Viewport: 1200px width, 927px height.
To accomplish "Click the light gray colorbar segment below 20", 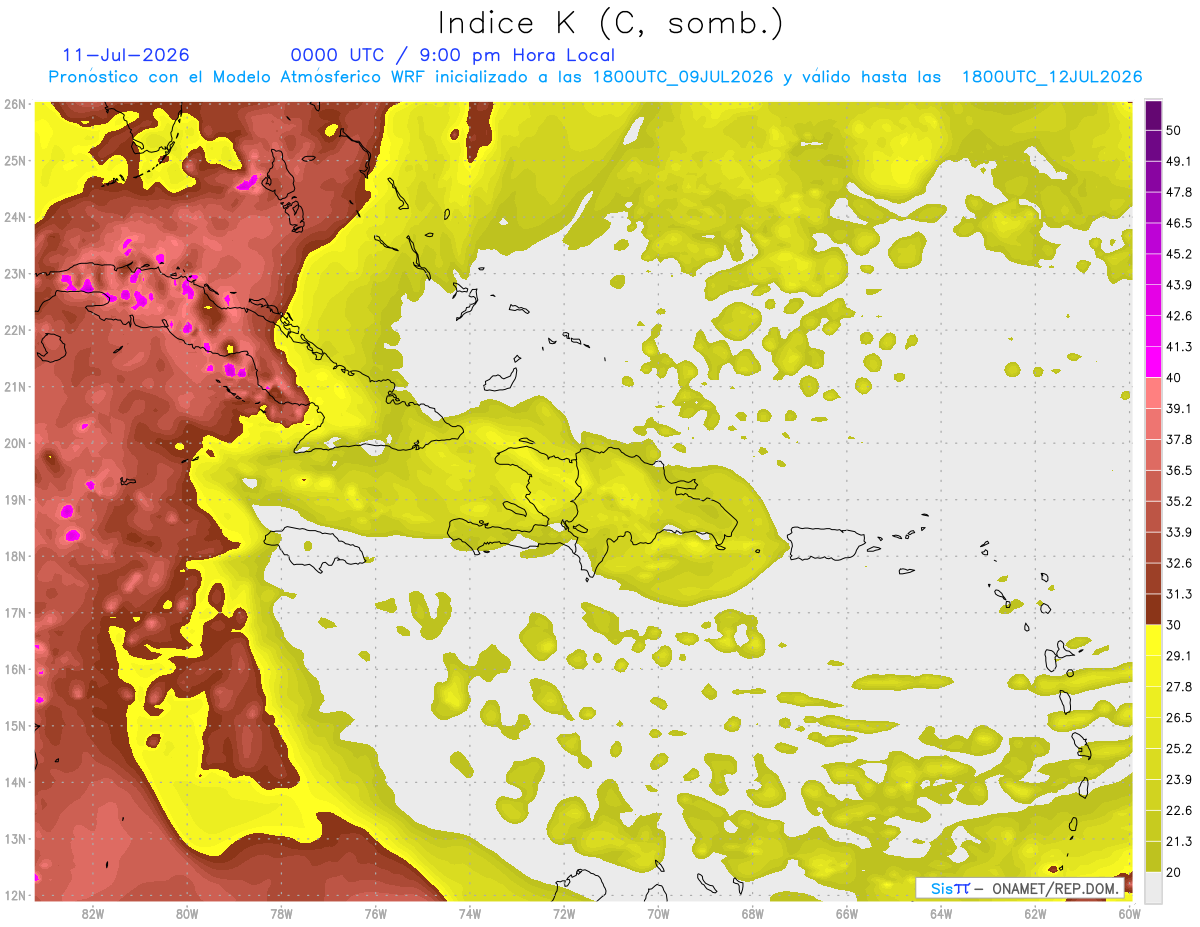I will pyautogui.click(x=1153, y=887).
